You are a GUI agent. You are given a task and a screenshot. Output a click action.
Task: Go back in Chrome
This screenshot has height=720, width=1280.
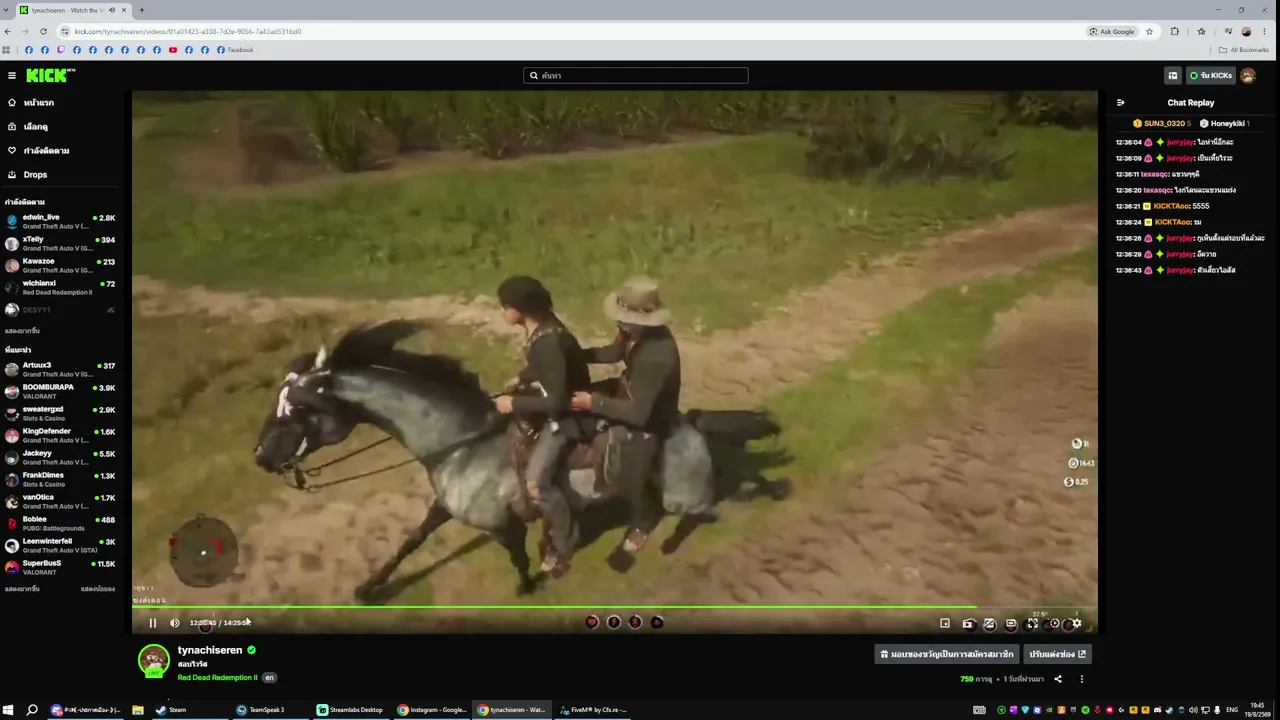click(8, 31)
